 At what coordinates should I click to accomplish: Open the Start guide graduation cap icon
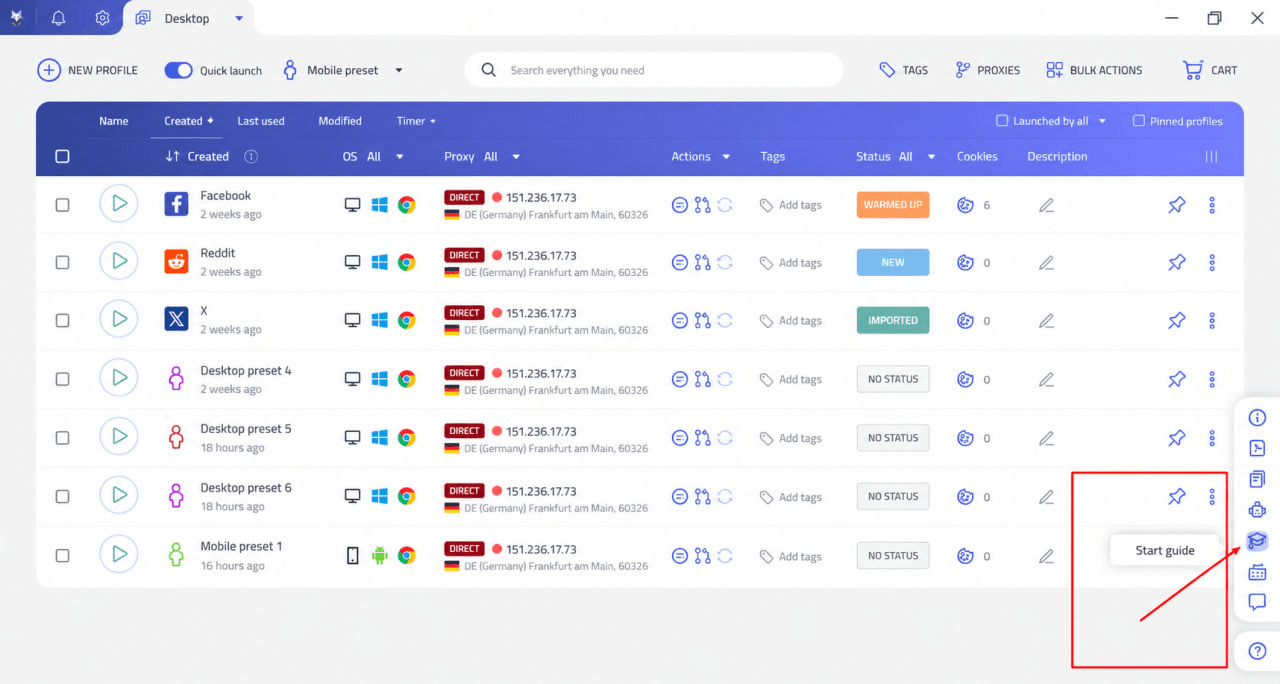(x=1257, y=541)
